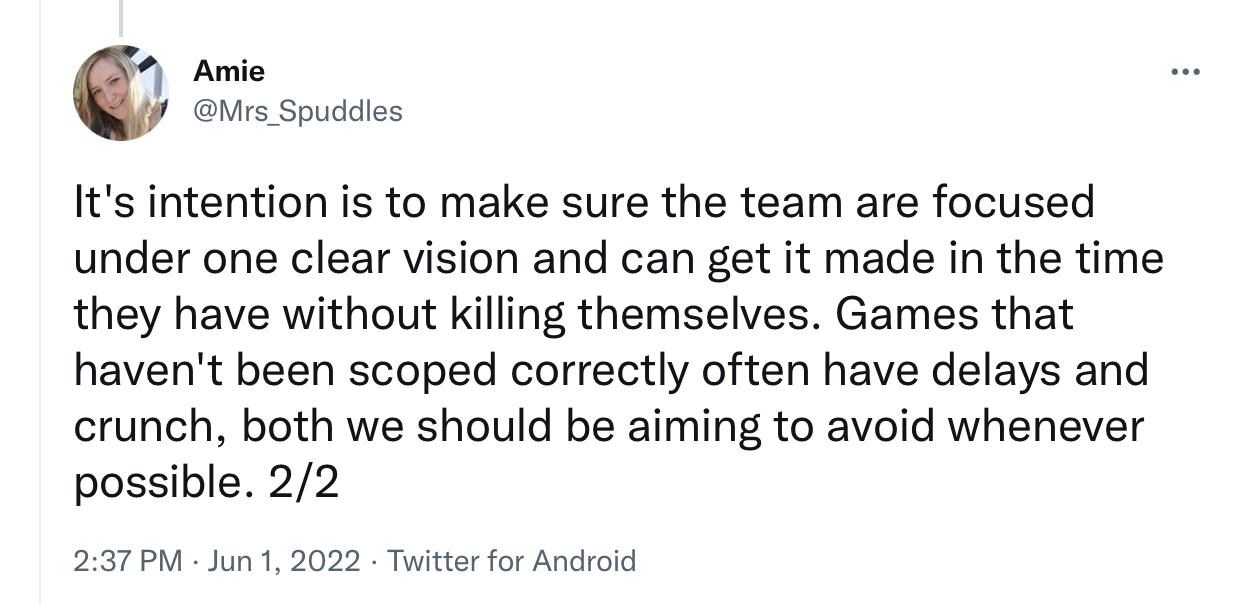The image size is (1236, 605).
Task: Open the Amie display name link
Action: coord(229,72)
